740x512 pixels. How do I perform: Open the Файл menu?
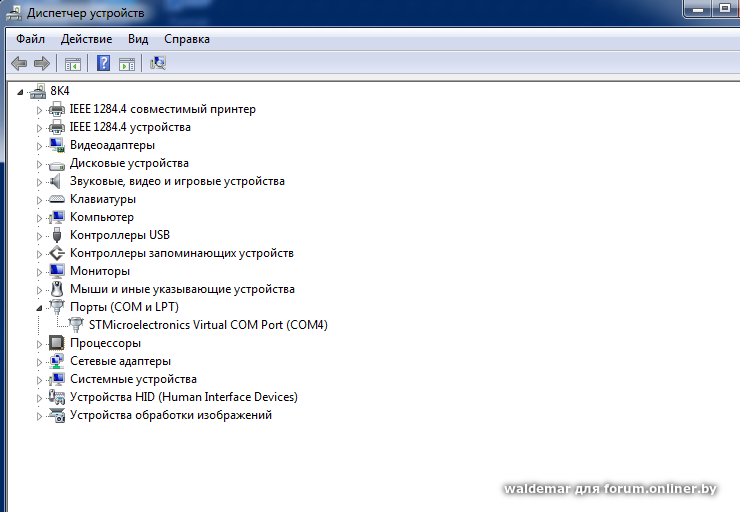tap(30, 39)
